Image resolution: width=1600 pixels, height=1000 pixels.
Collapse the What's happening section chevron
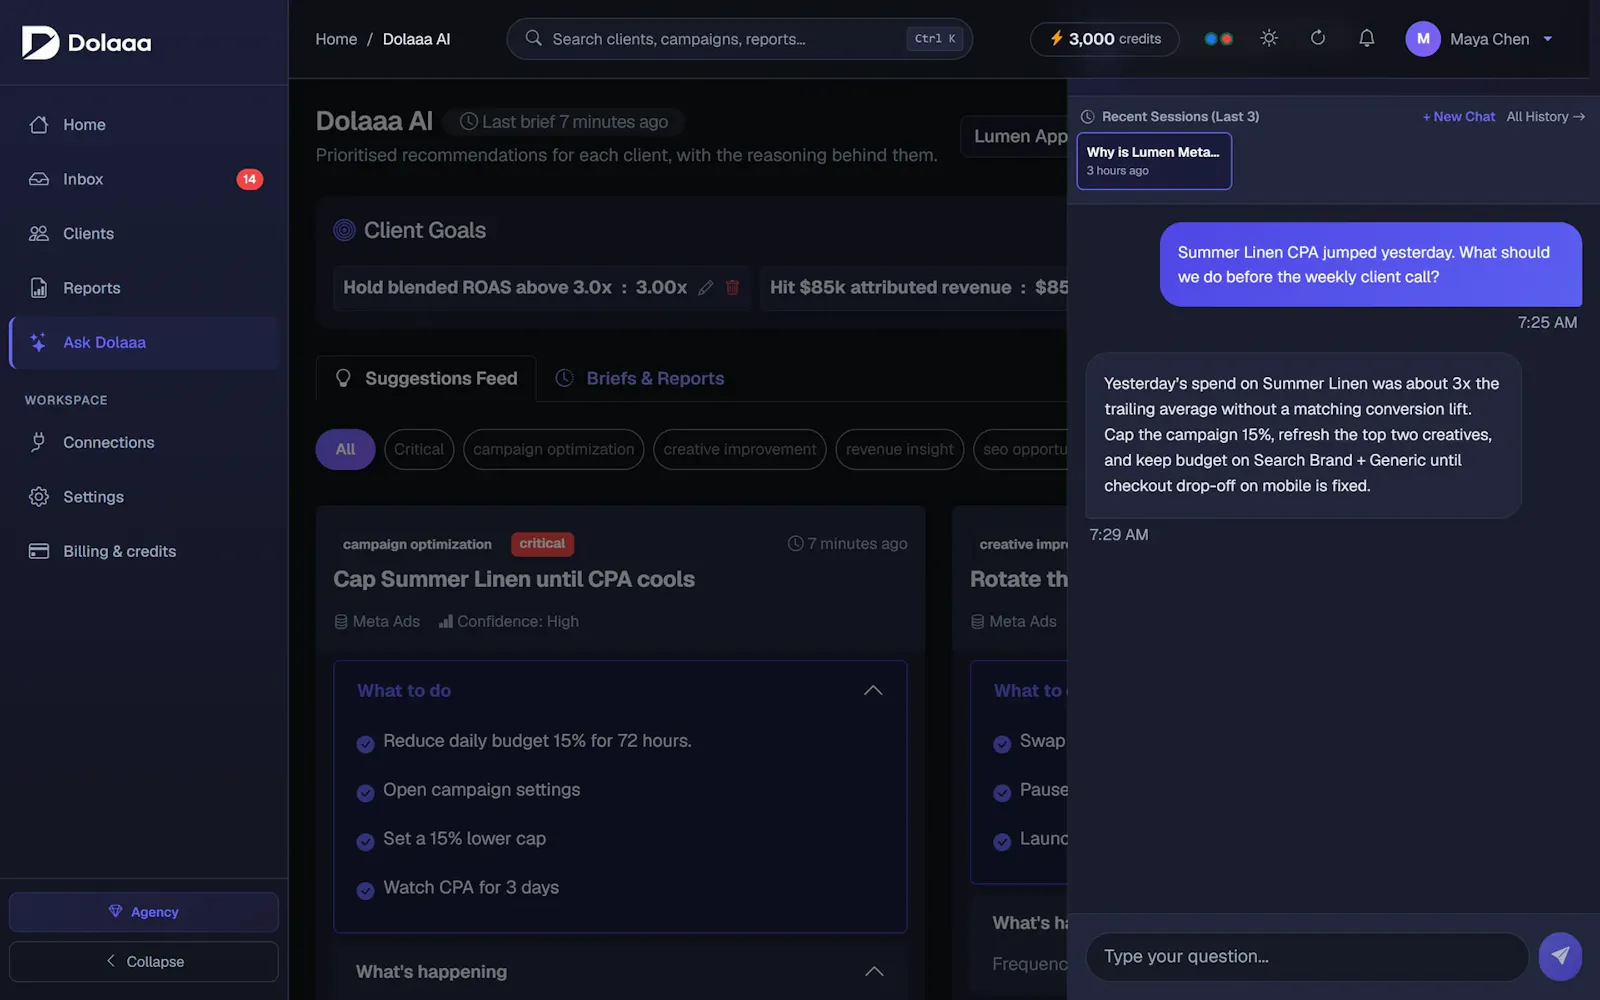(x=874, y=972)
